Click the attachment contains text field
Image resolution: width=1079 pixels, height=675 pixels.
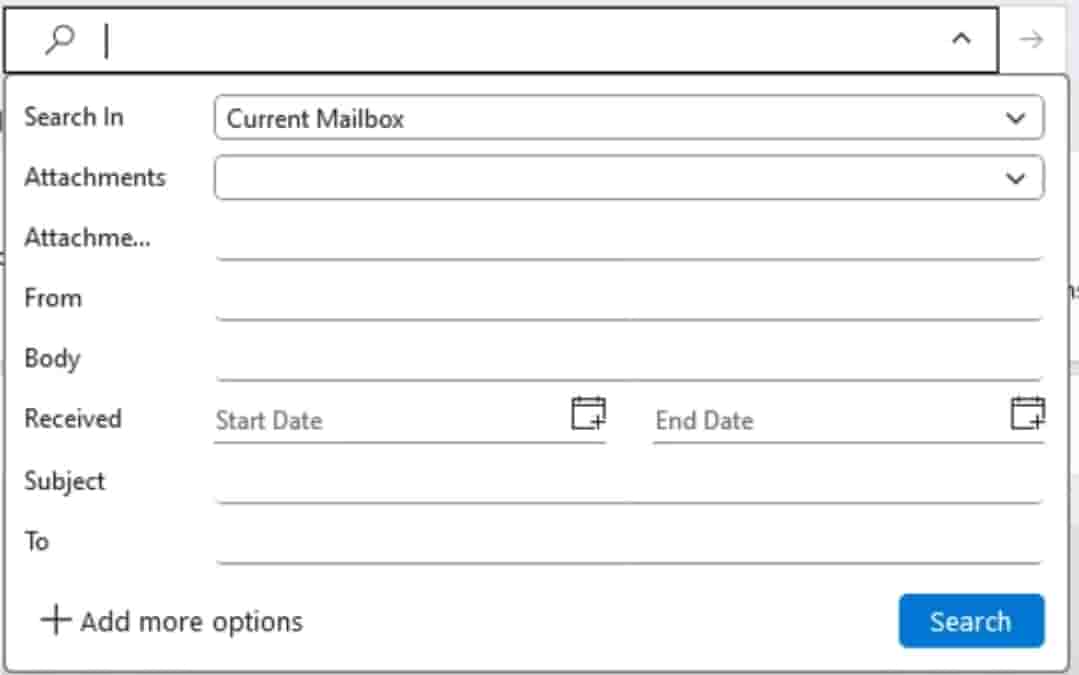pyautogui.click(x=629, y=240)
